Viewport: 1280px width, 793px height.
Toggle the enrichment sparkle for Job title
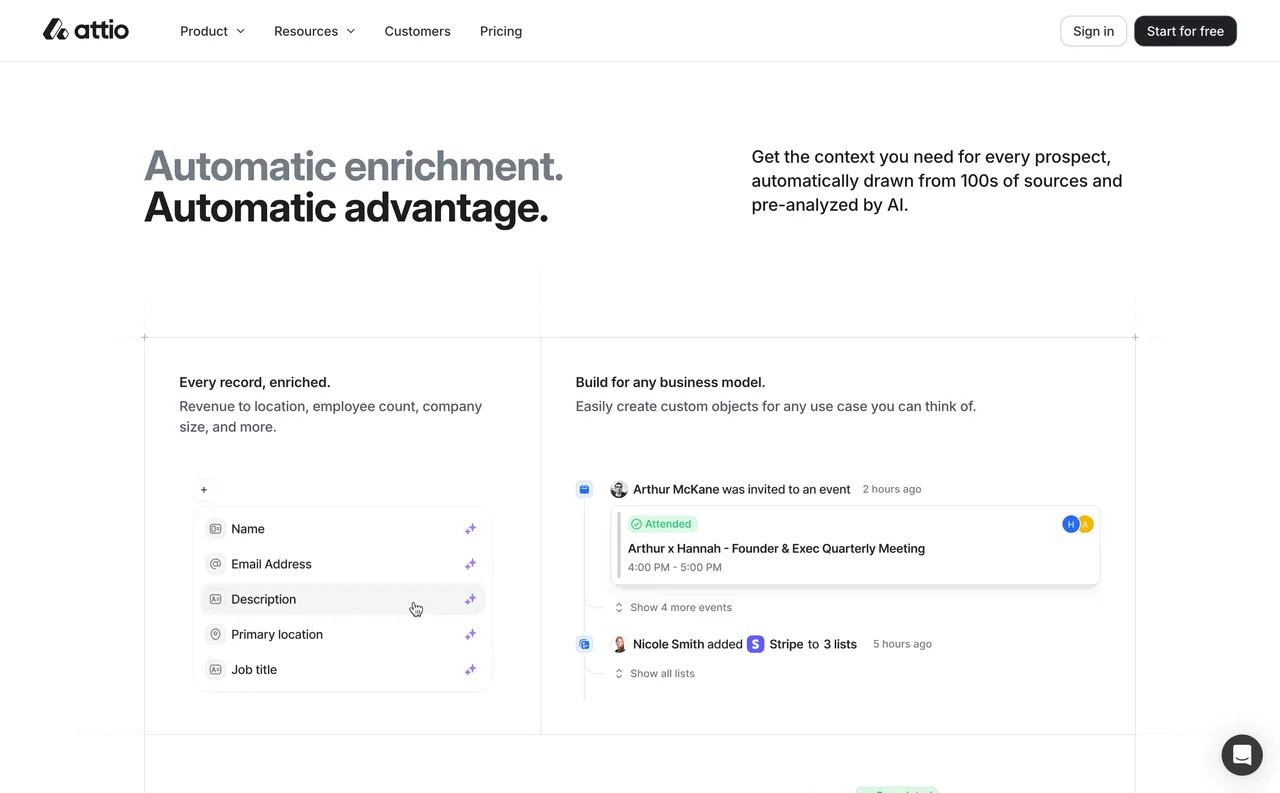[470, 669]
